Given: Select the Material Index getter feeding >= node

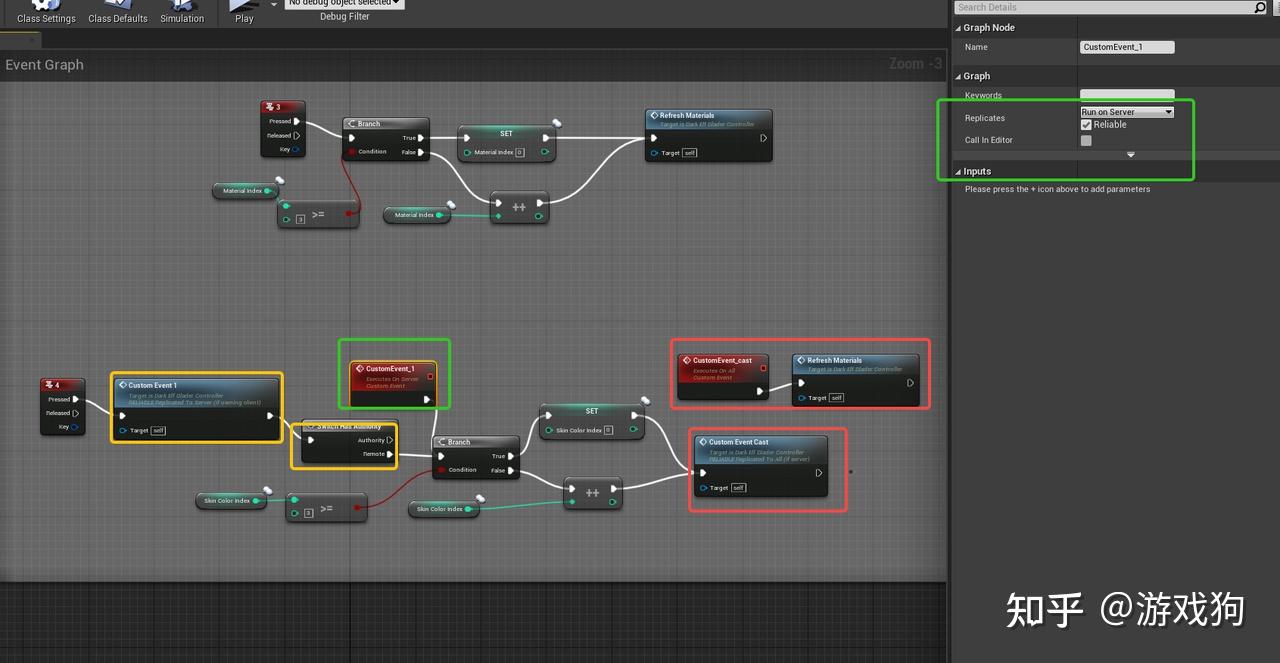Looking at the screenshot, I should point(245,191).
